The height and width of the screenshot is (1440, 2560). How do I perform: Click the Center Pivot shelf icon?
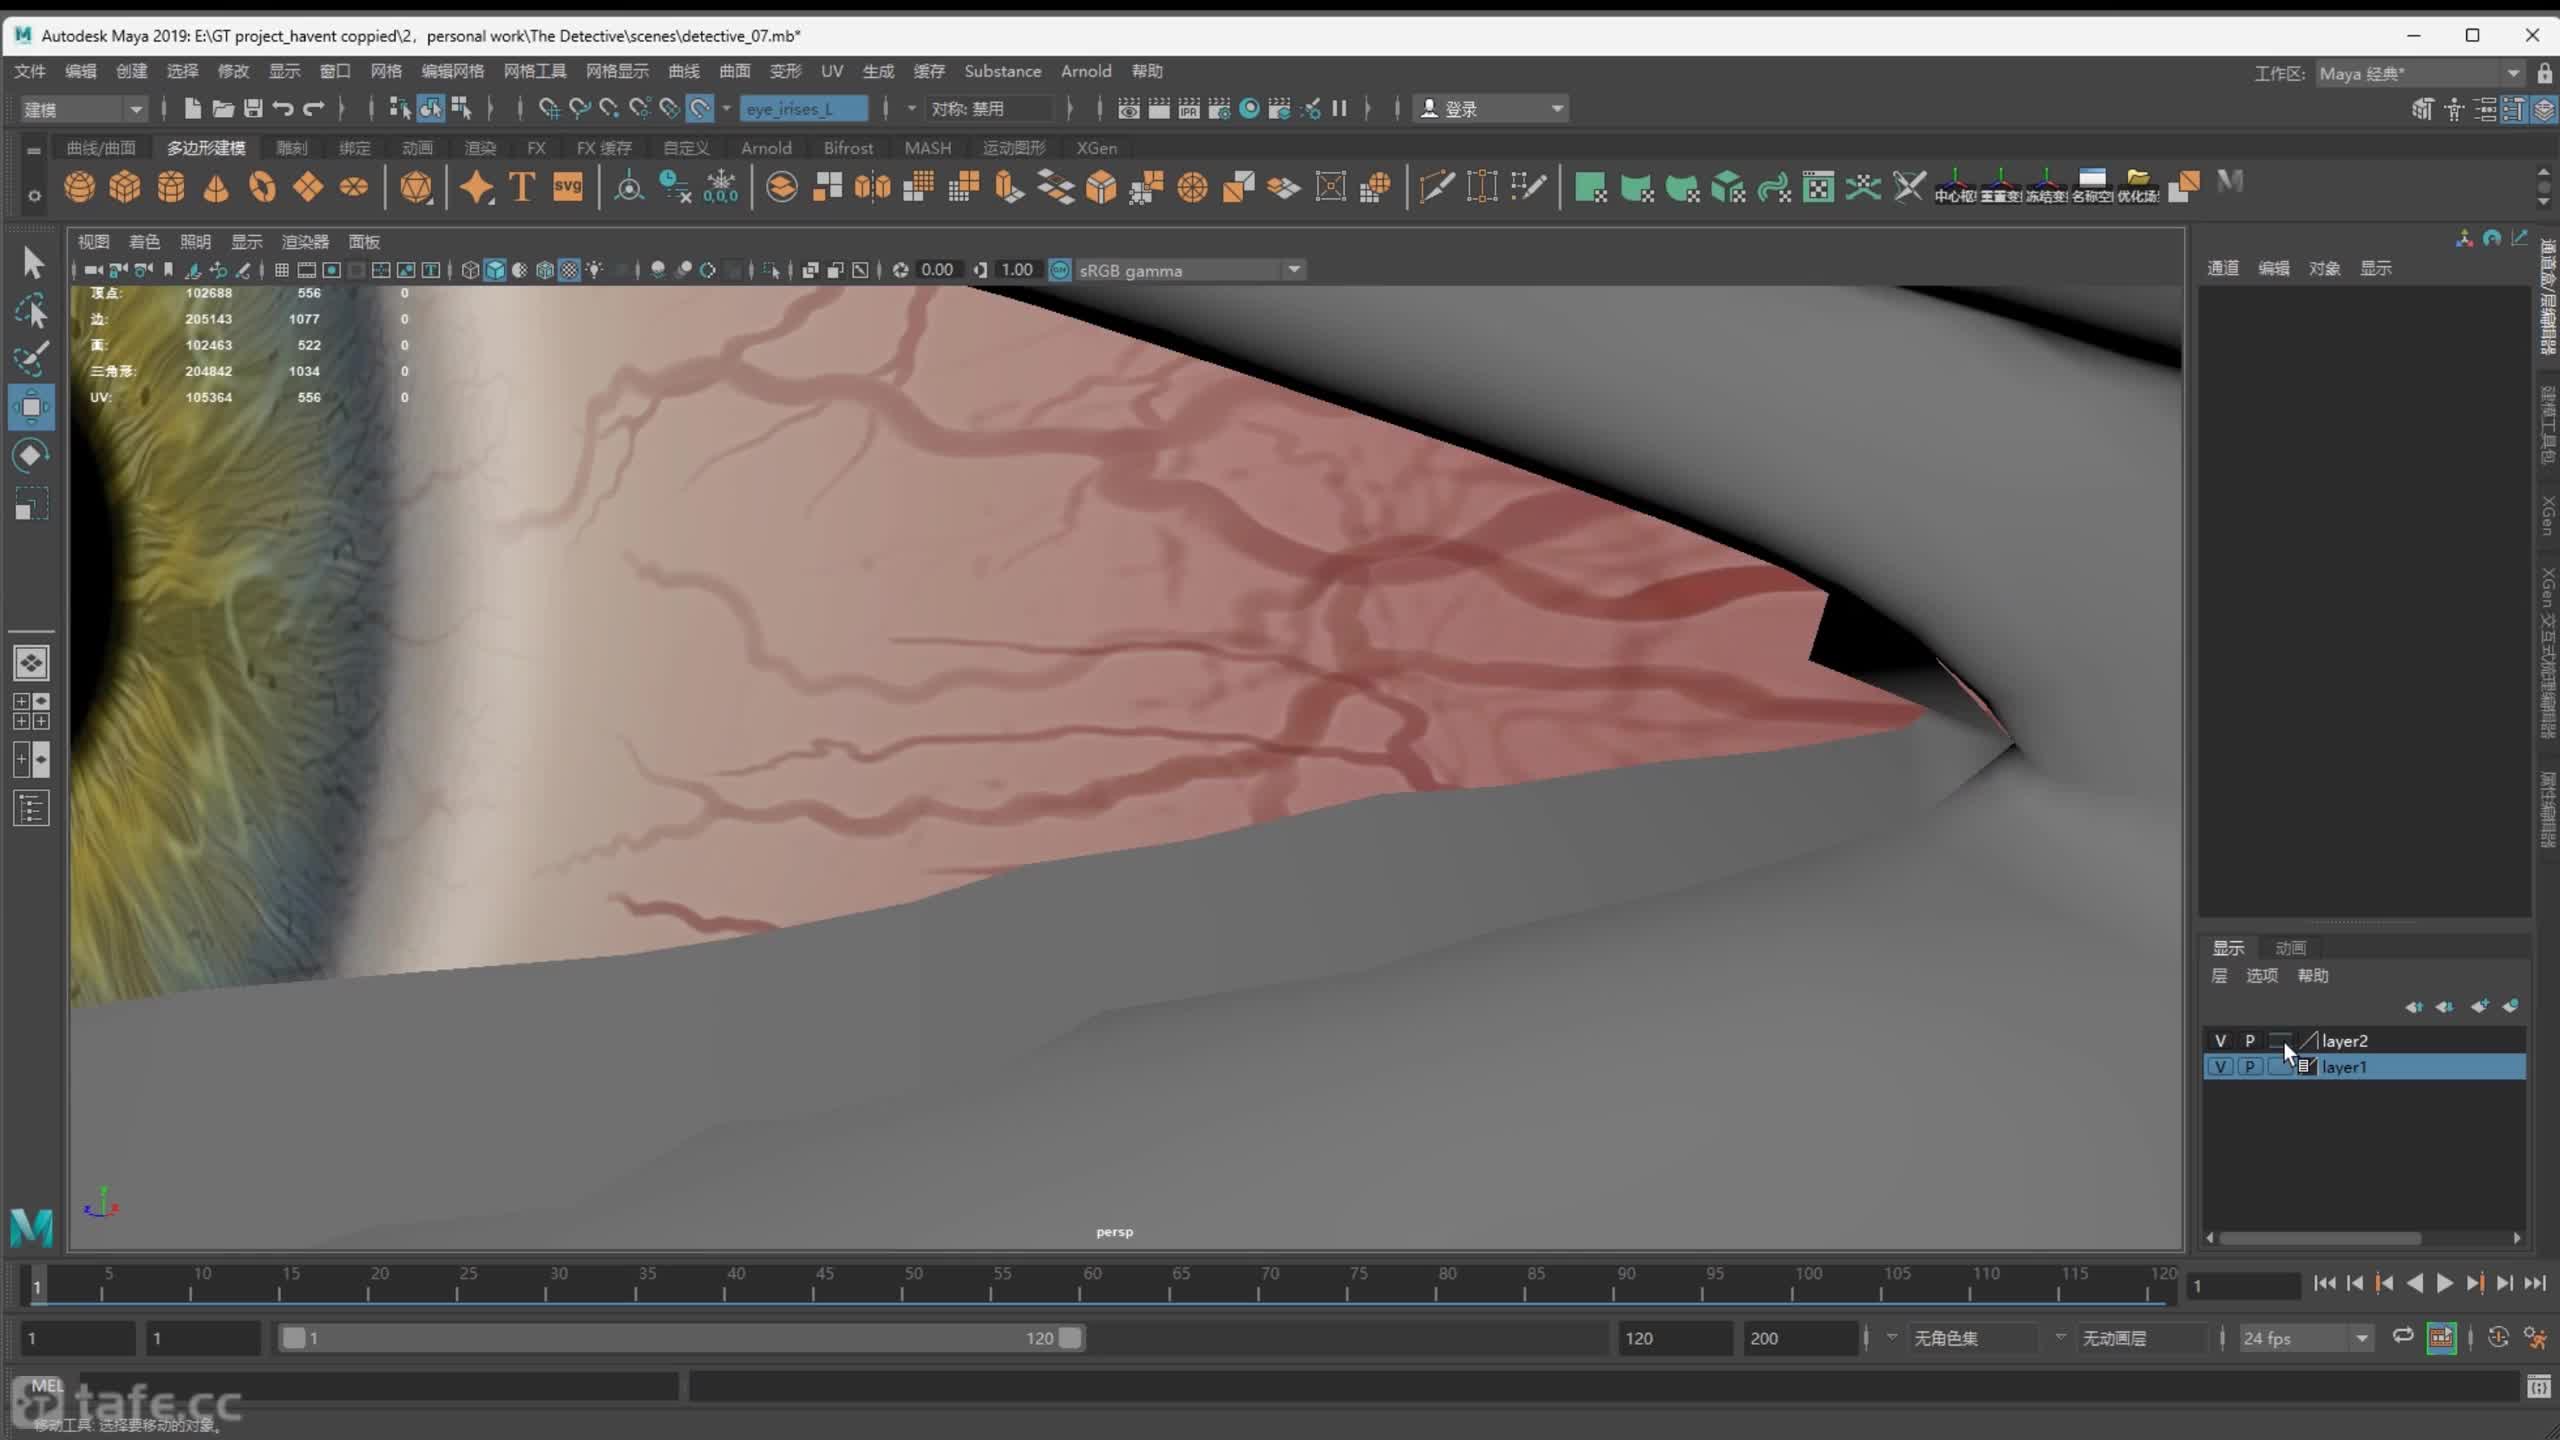tap(1954, 185)
